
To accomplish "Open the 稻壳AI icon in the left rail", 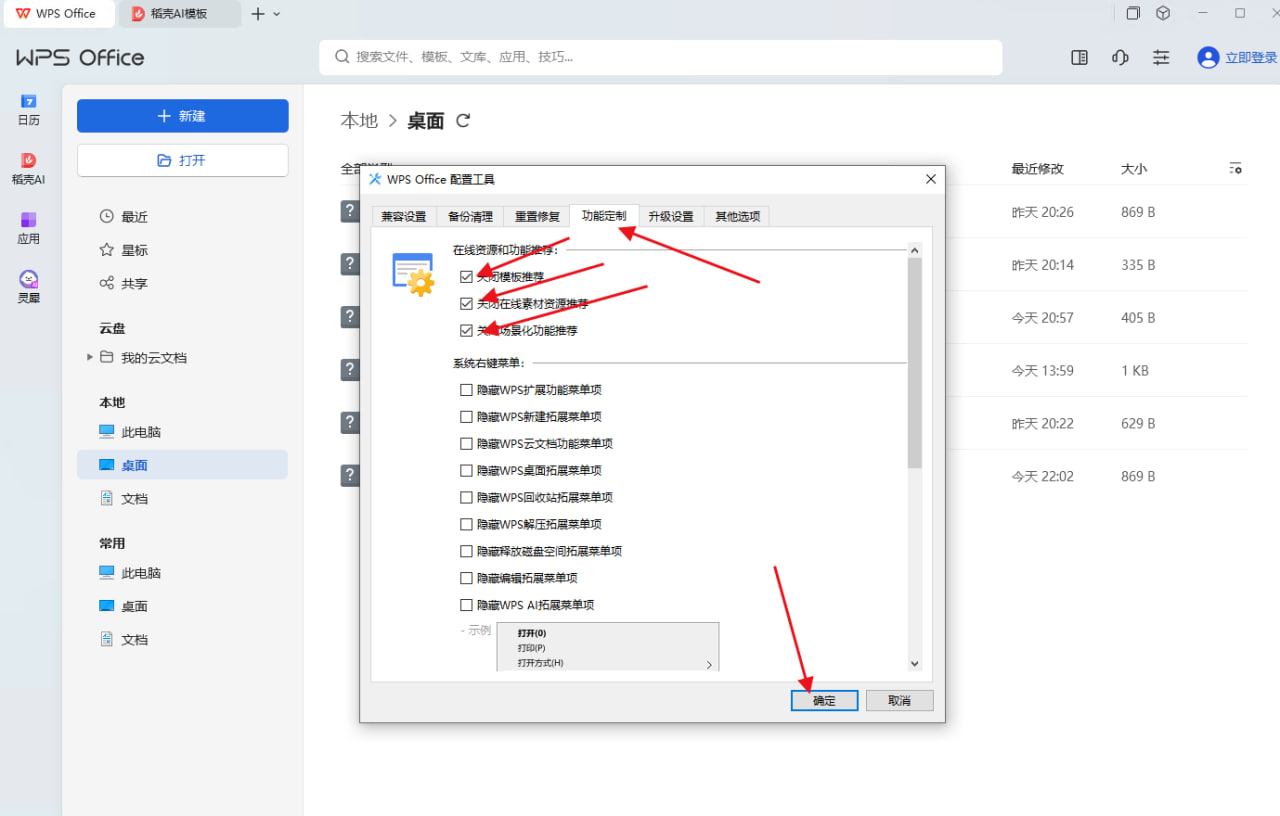I will click(x=29, y=160).
